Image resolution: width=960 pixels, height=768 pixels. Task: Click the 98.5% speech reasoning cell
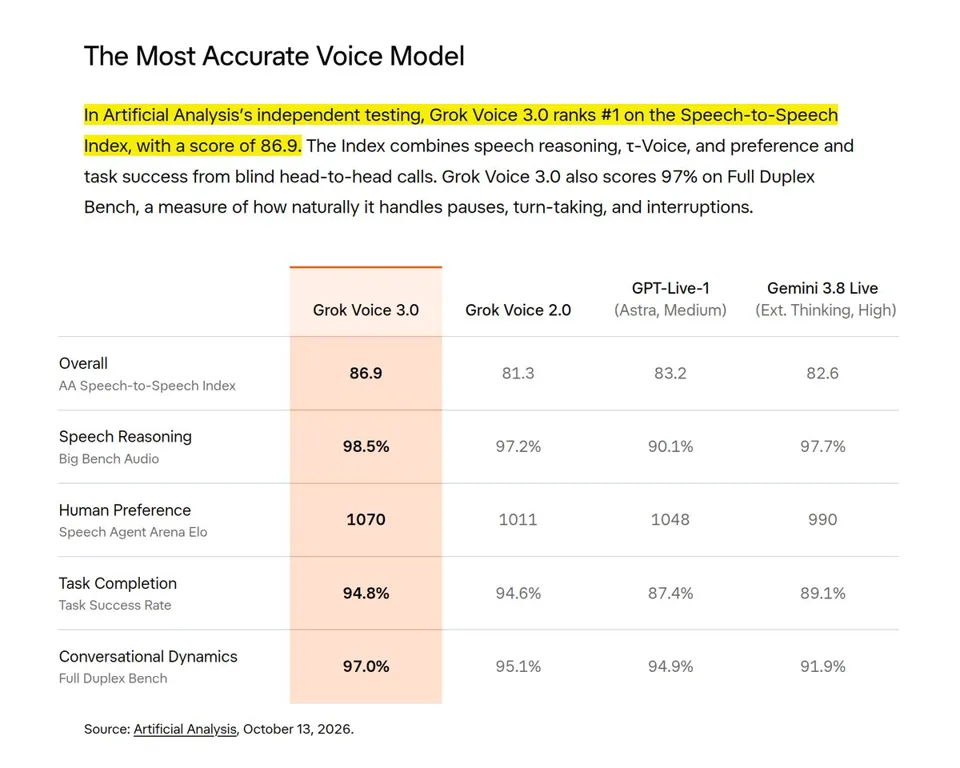click(x=366, y=446)
